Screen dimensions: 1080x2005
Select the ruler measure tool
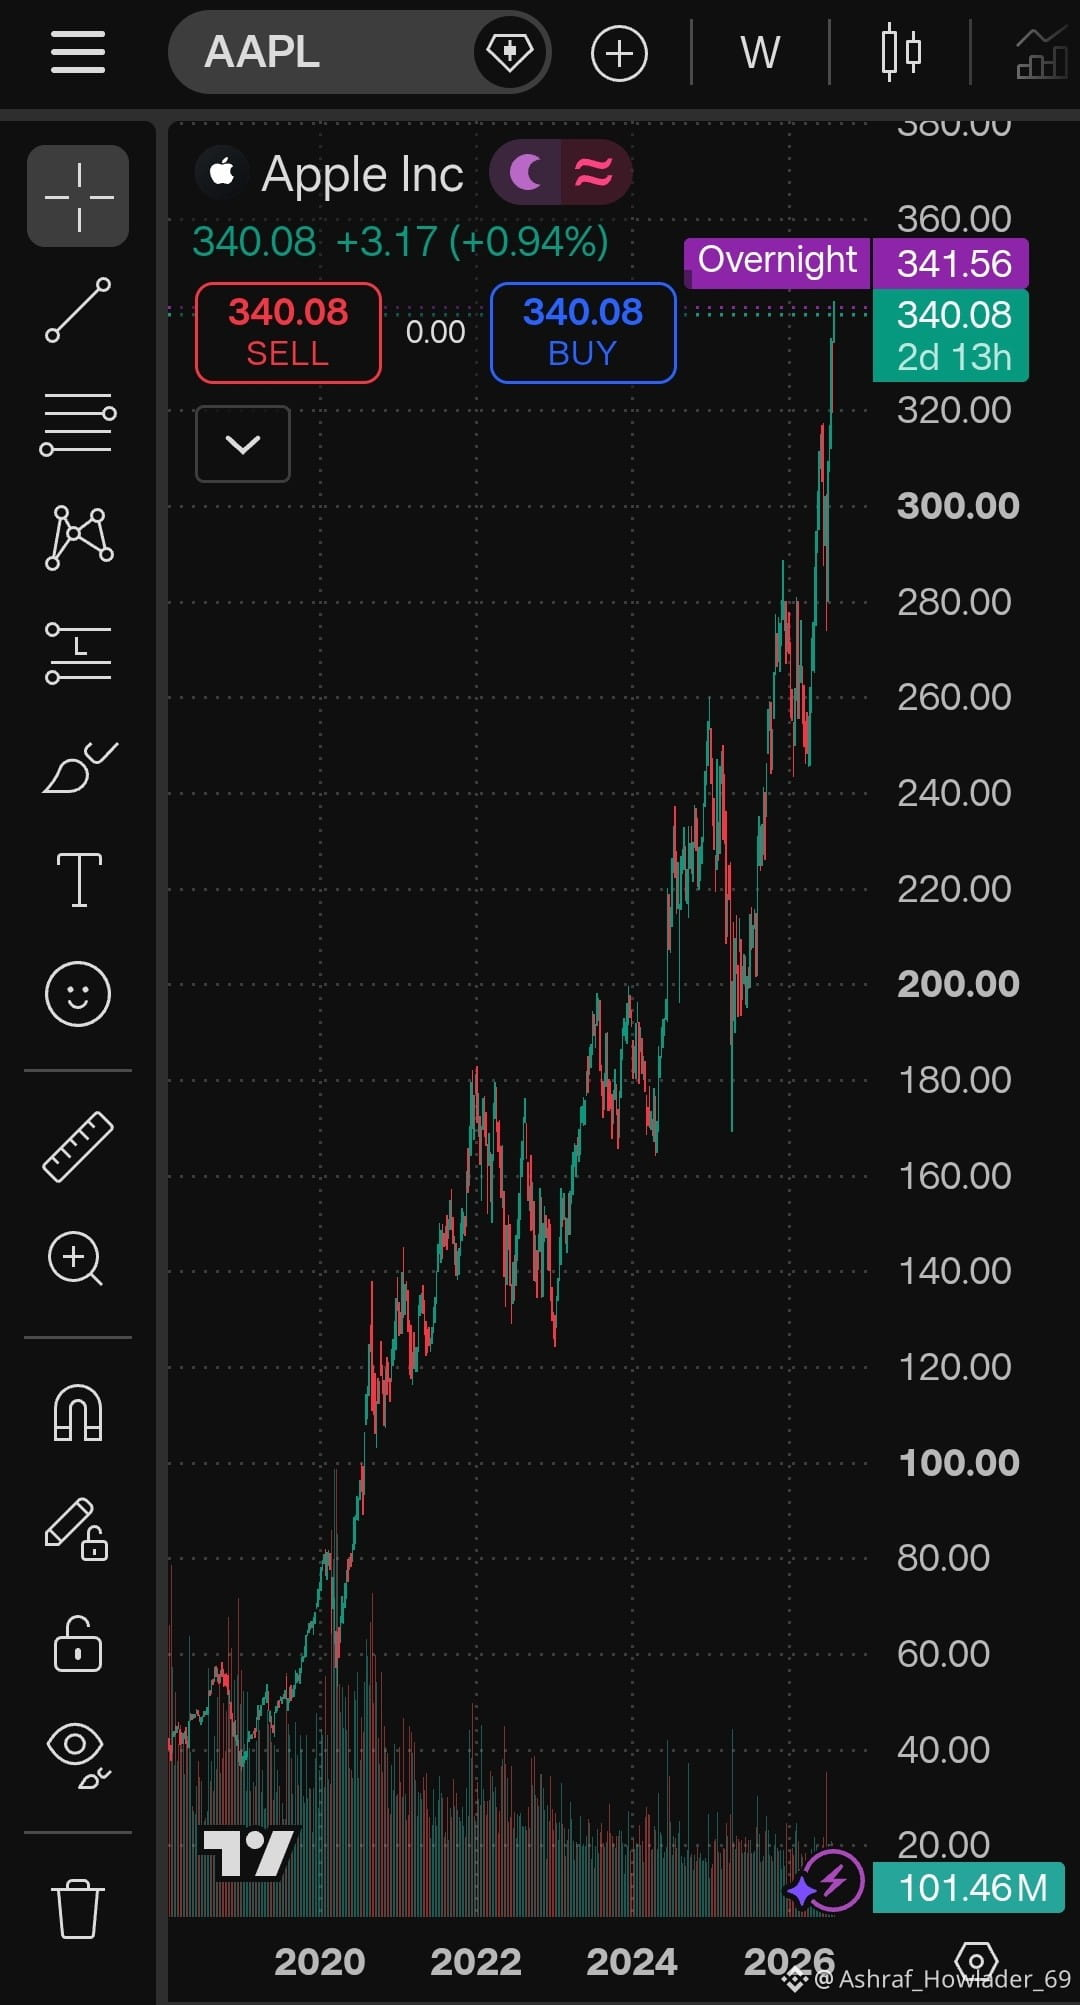point(78,1146)
